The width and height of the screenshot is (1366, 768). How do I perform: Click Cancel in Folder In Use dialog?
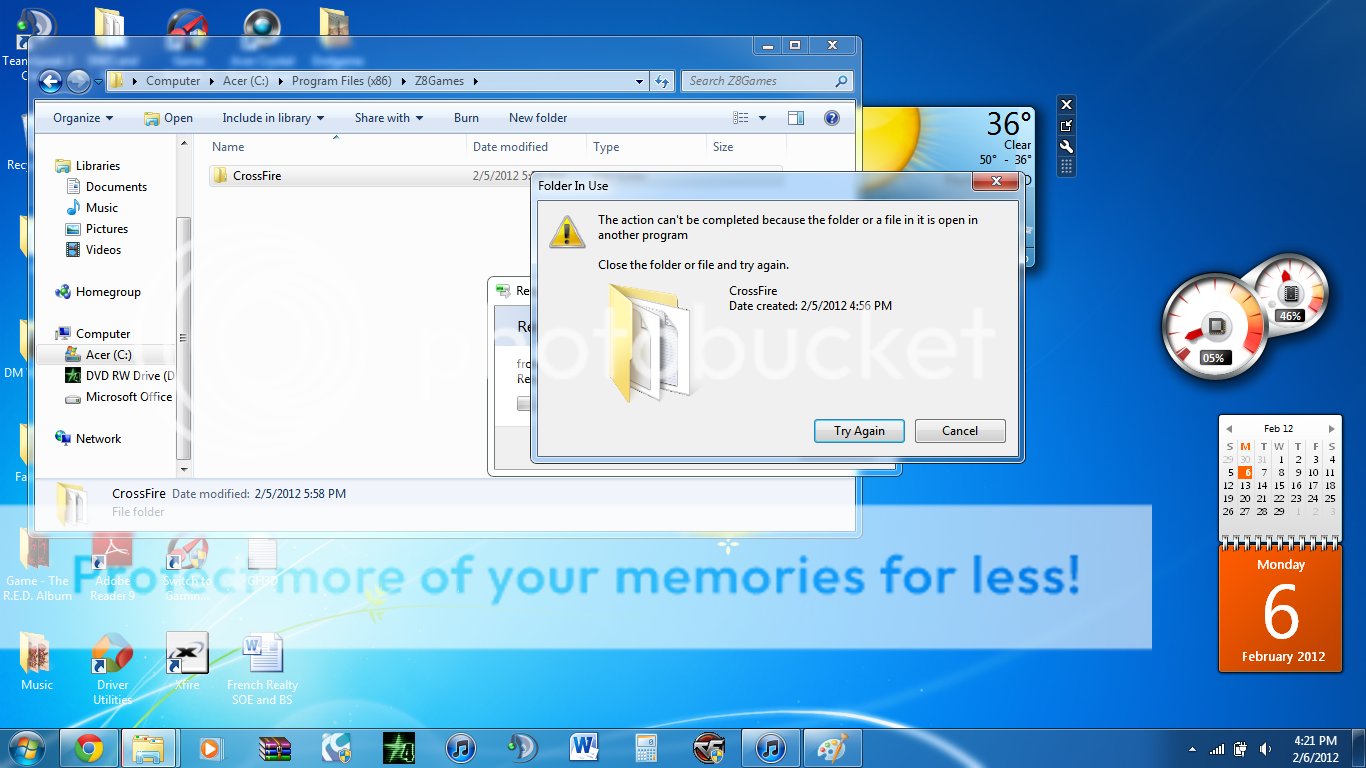959,431
